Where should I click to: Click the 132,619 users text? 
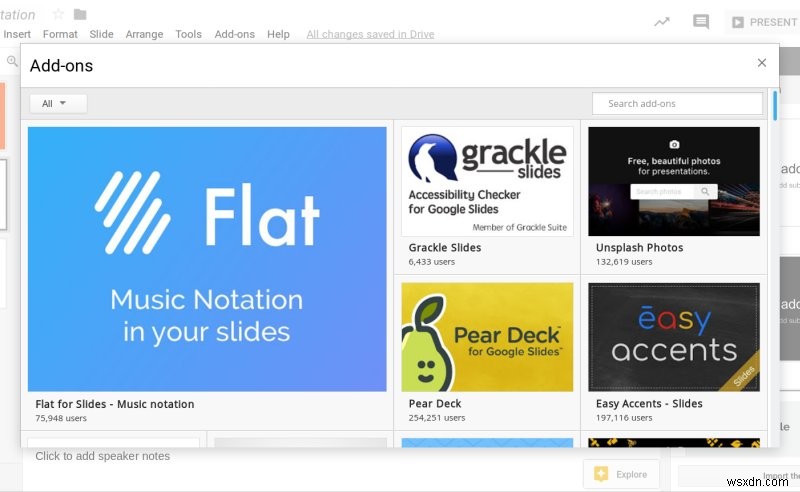[624, 262]
